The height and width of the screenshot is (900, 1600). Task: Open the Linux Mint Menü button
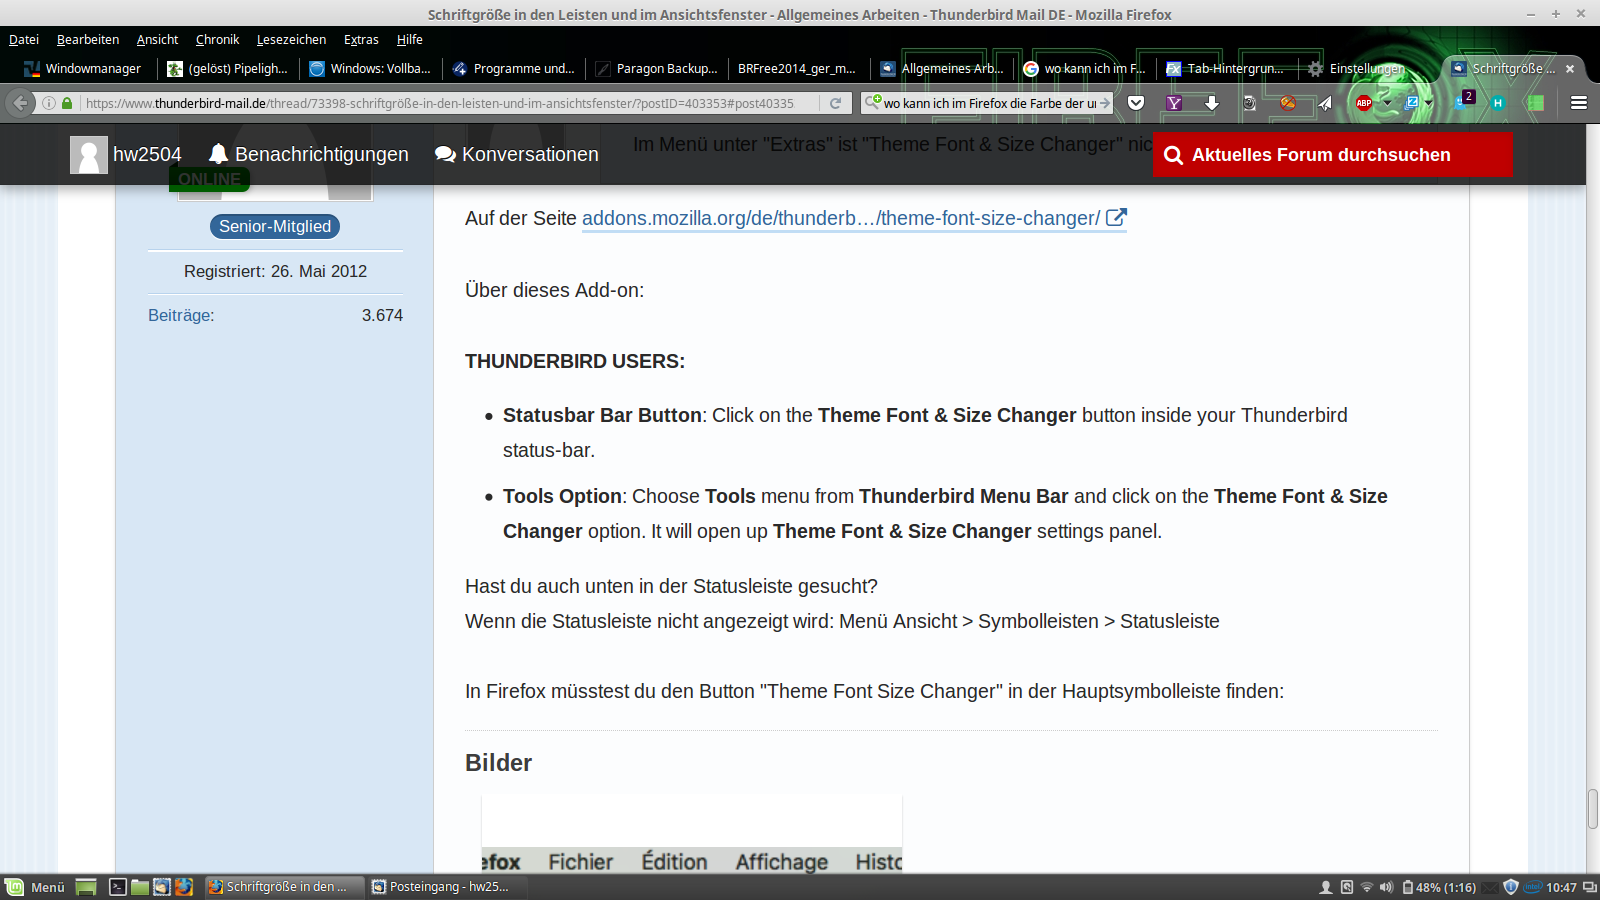[x=35, y=887]
